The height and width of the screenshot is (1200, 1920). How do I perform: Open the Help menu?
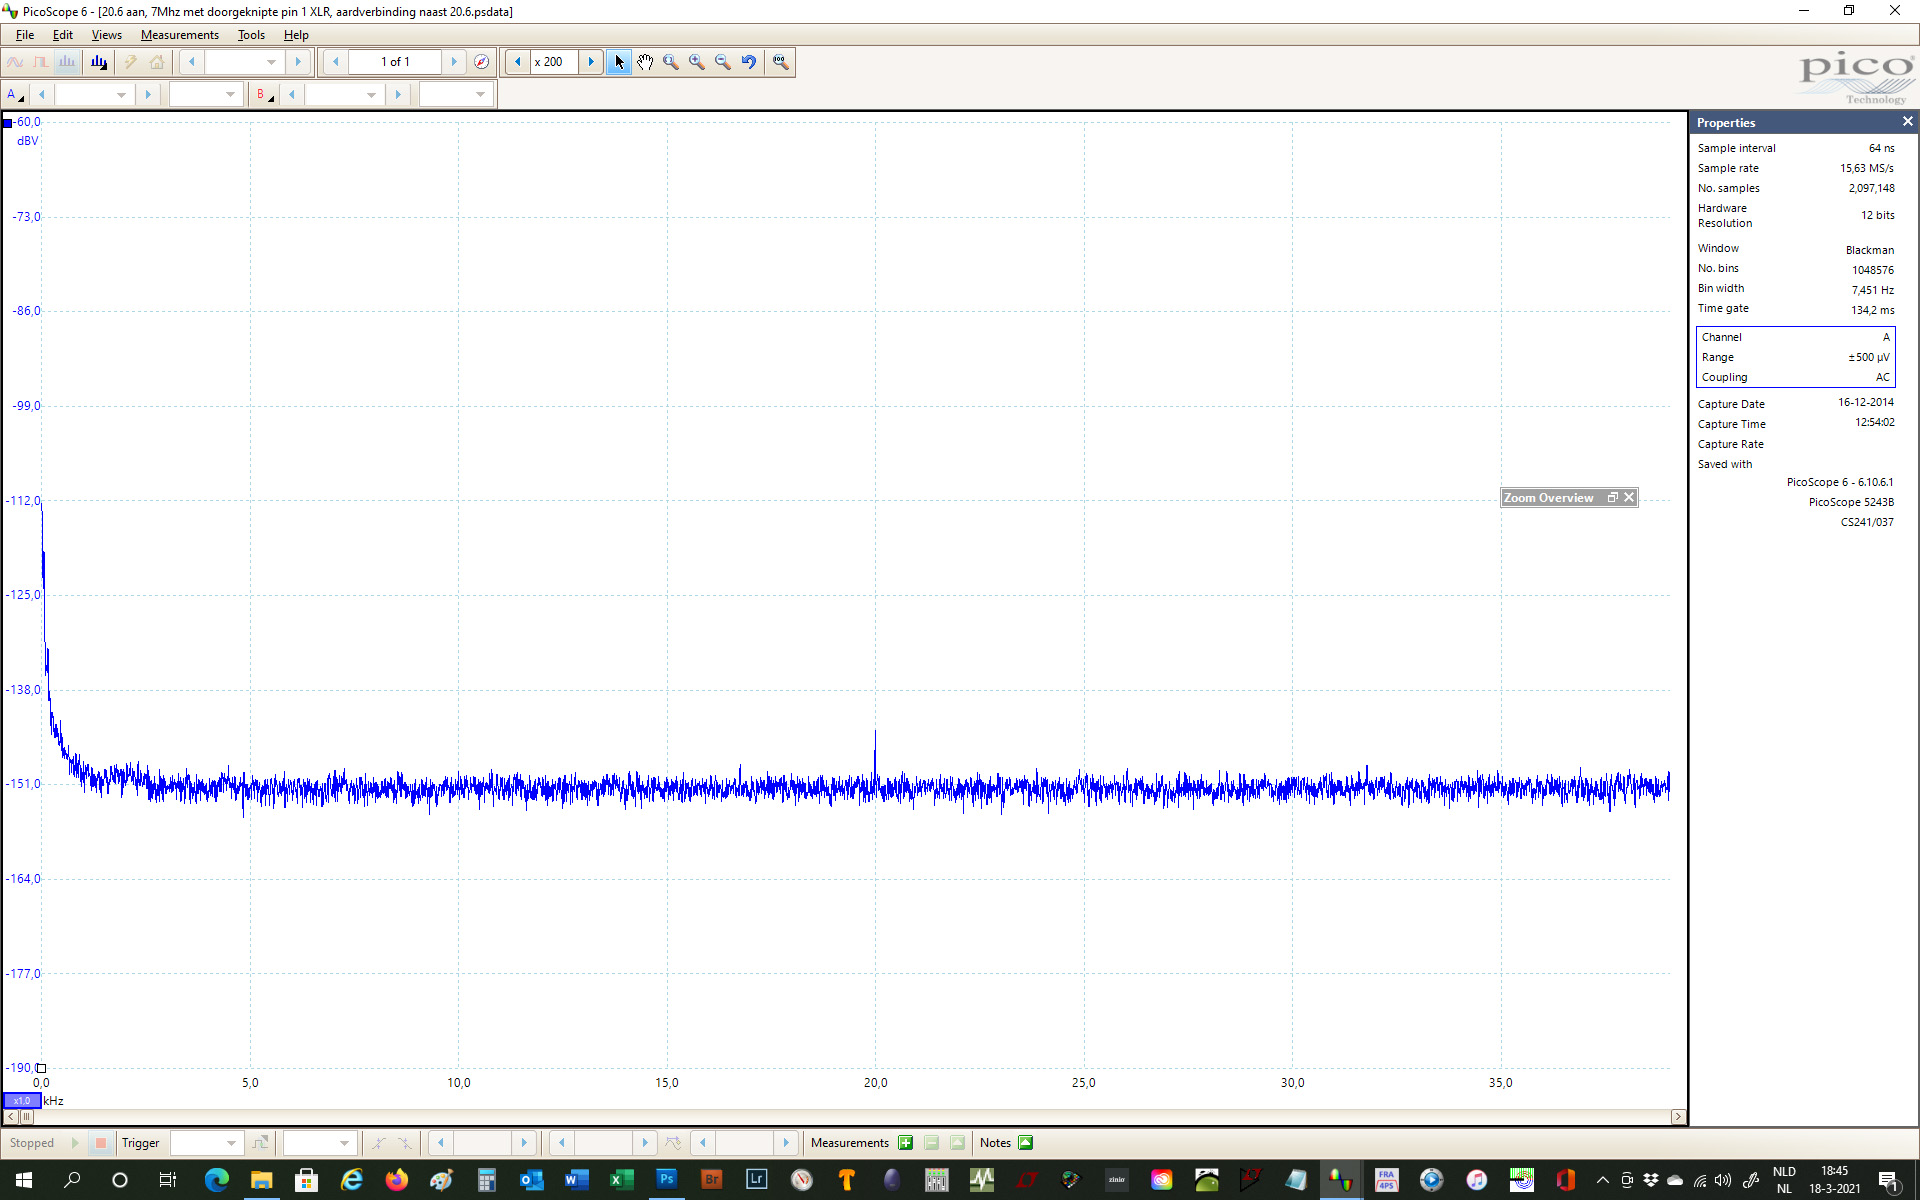click(x=296, y=35)
